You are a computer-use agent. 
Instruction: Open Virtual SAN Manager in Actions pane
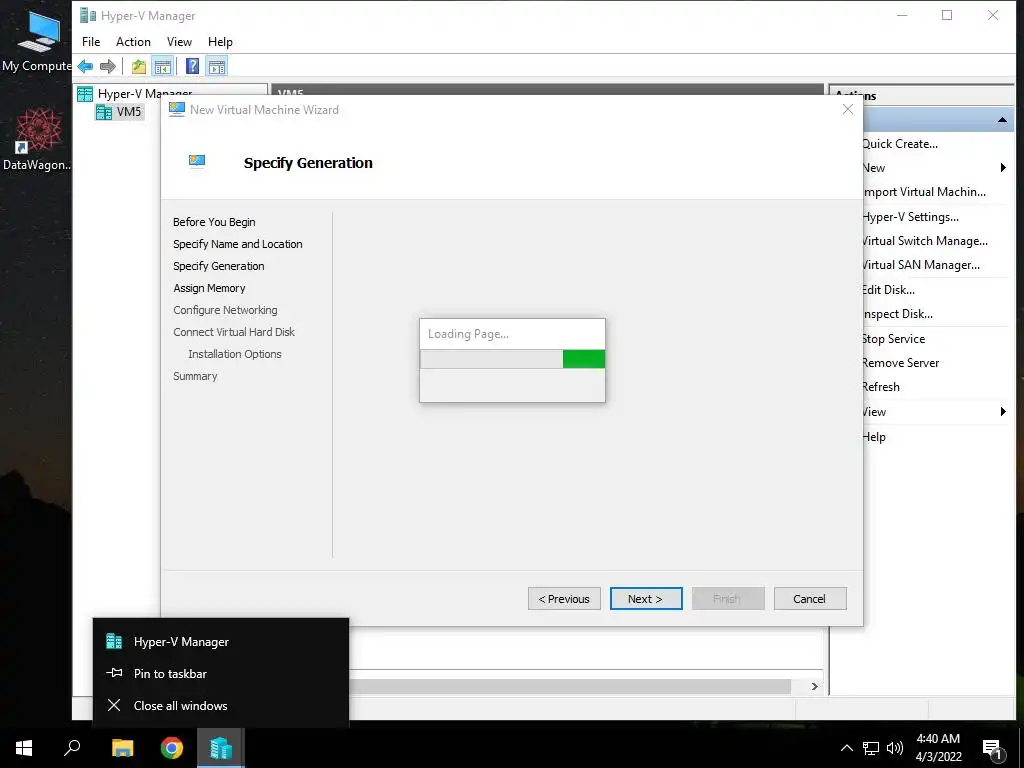tap(921, 265)
